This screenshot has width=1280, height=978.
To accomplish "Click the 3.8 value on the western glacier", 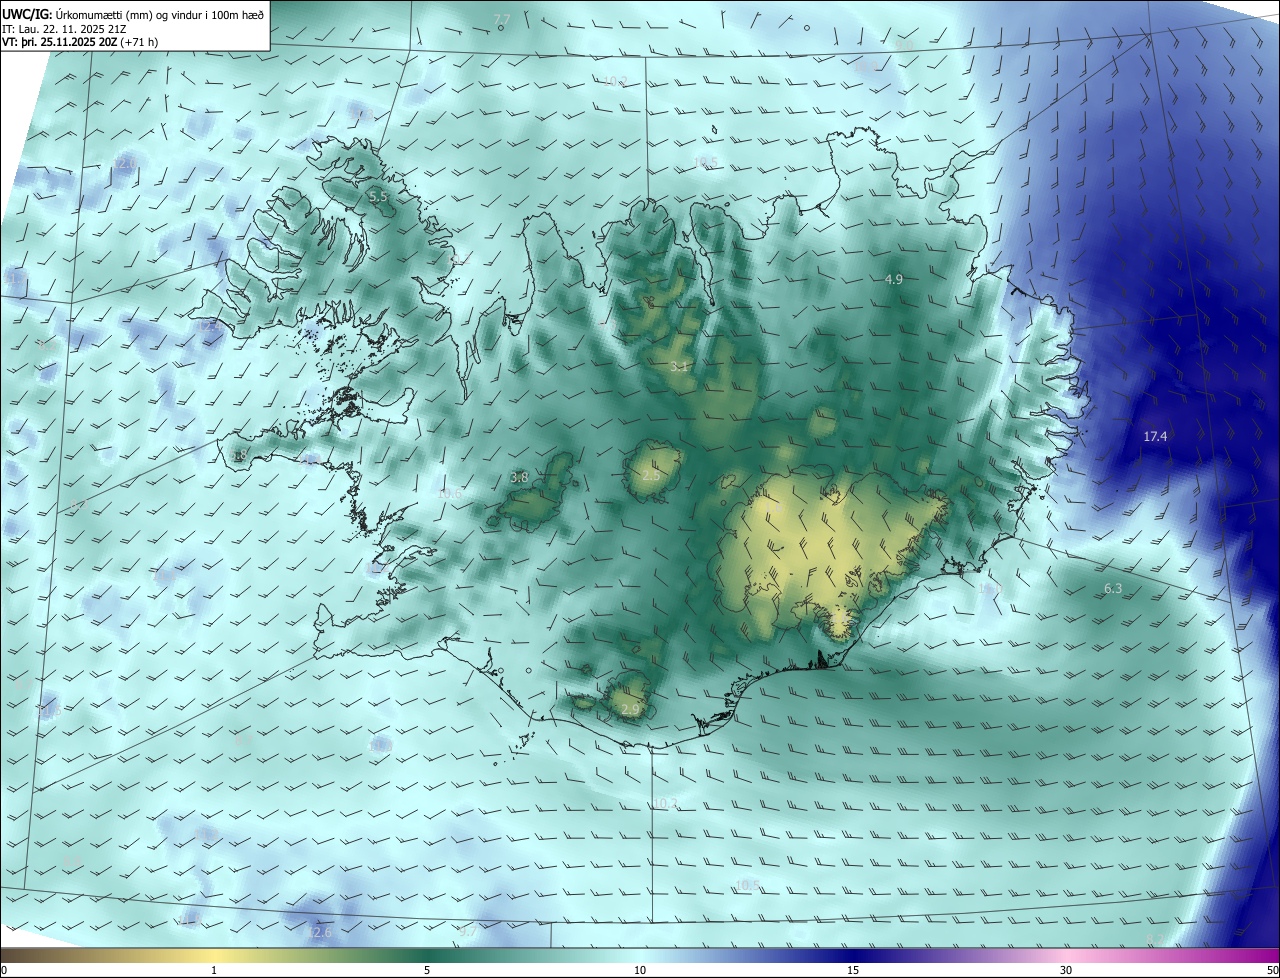I will coord(519,477).
